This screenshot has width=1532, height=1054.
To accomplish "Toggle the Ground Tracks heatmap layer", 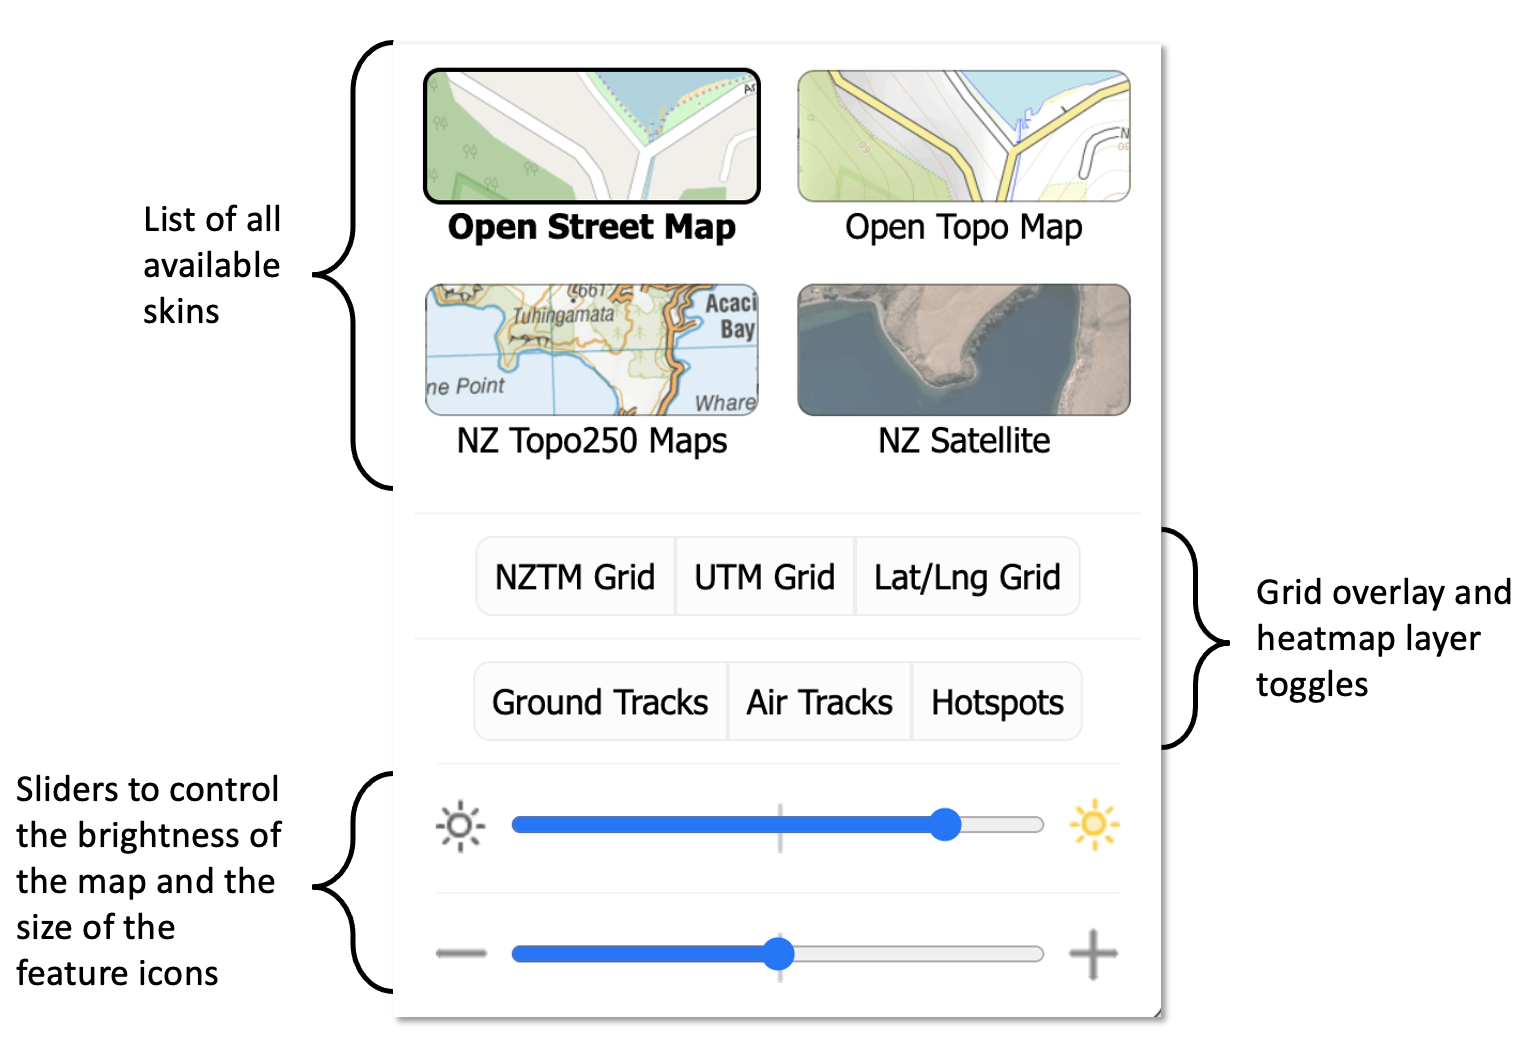I will 598,701.
